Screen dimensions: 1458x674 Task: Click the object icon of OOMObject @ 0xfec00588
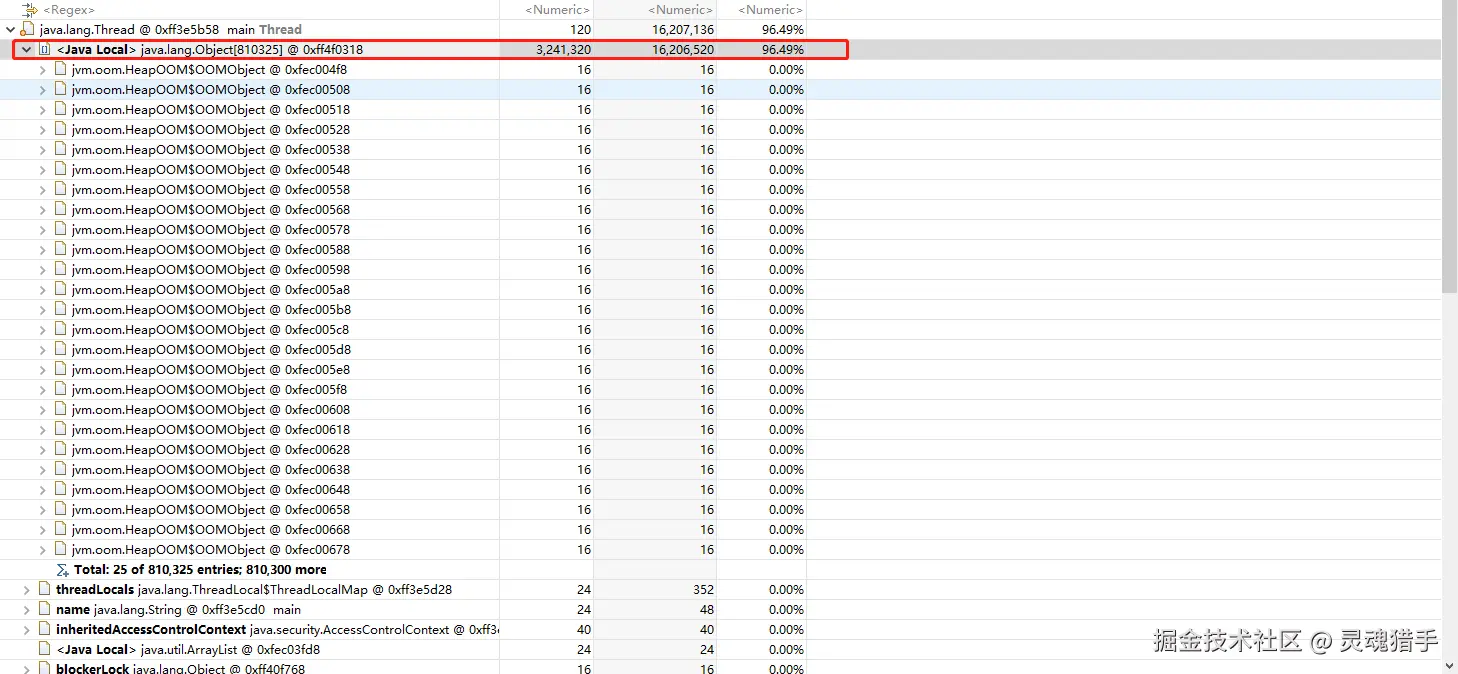[60, 250]
